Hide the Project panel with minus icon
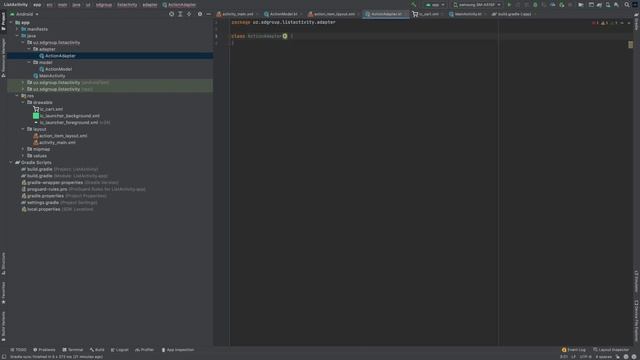Image resolution: width=640 pixels, height=360 pixels. 208,14
